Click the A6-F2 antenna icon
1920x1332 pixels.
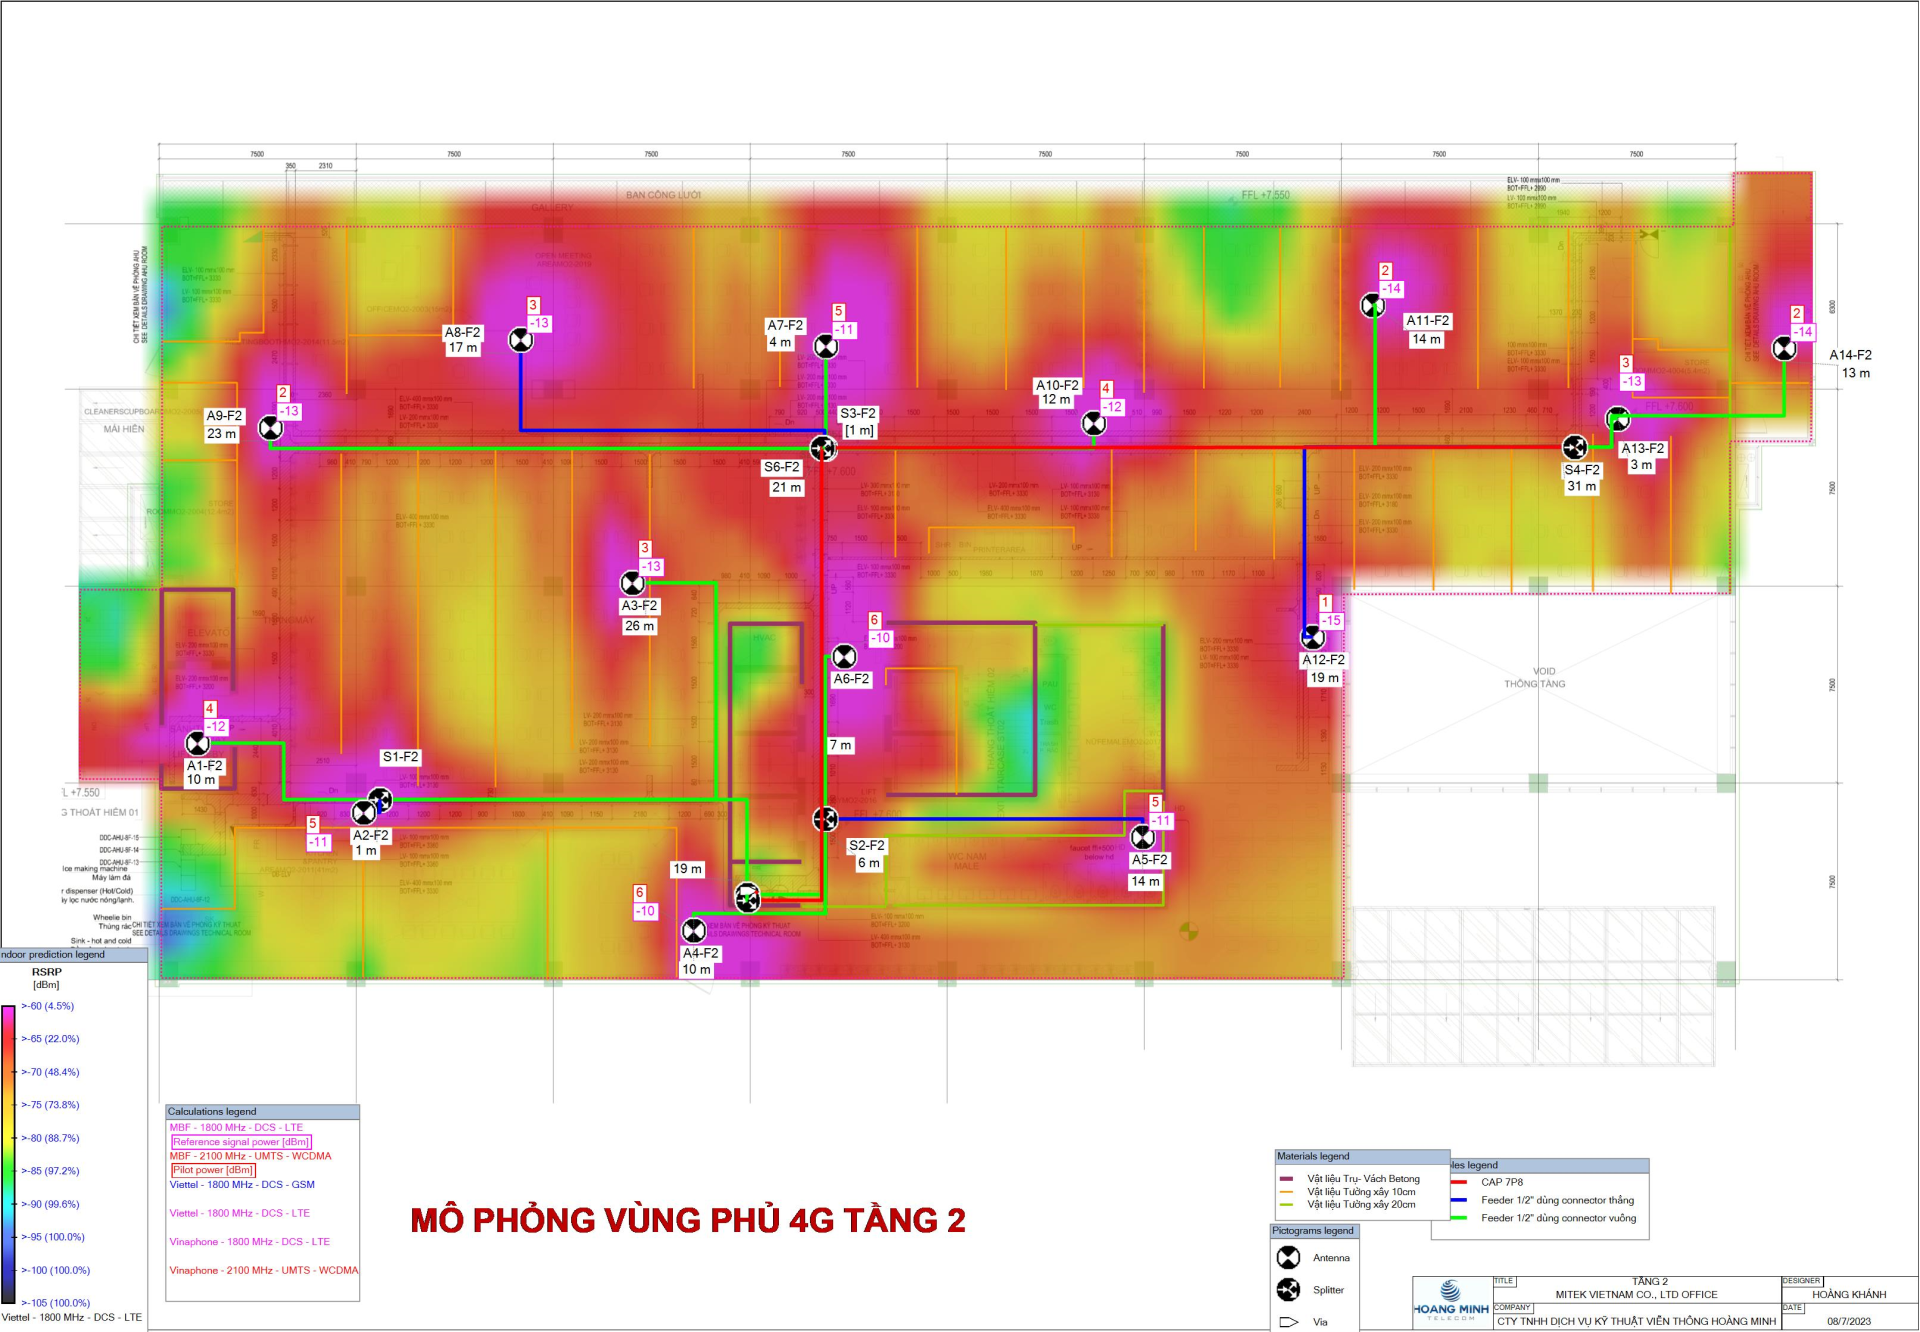tap(845, 656)
